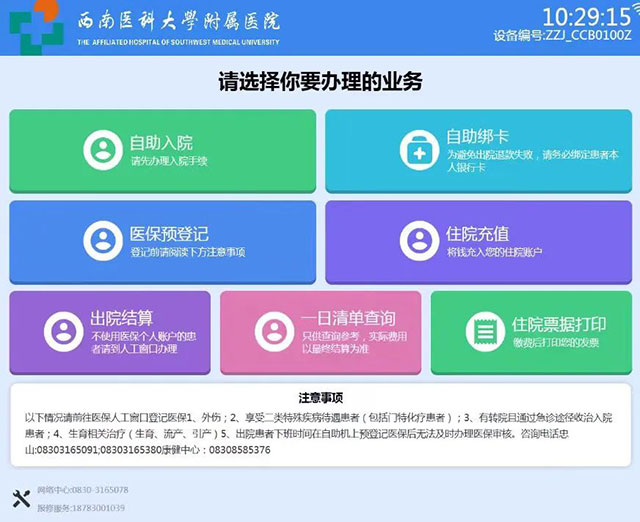Click the phone numbers 08303165091;08303165380
Image resolution: width=640 pixels, height=522 pixels.
coord(99,450)
